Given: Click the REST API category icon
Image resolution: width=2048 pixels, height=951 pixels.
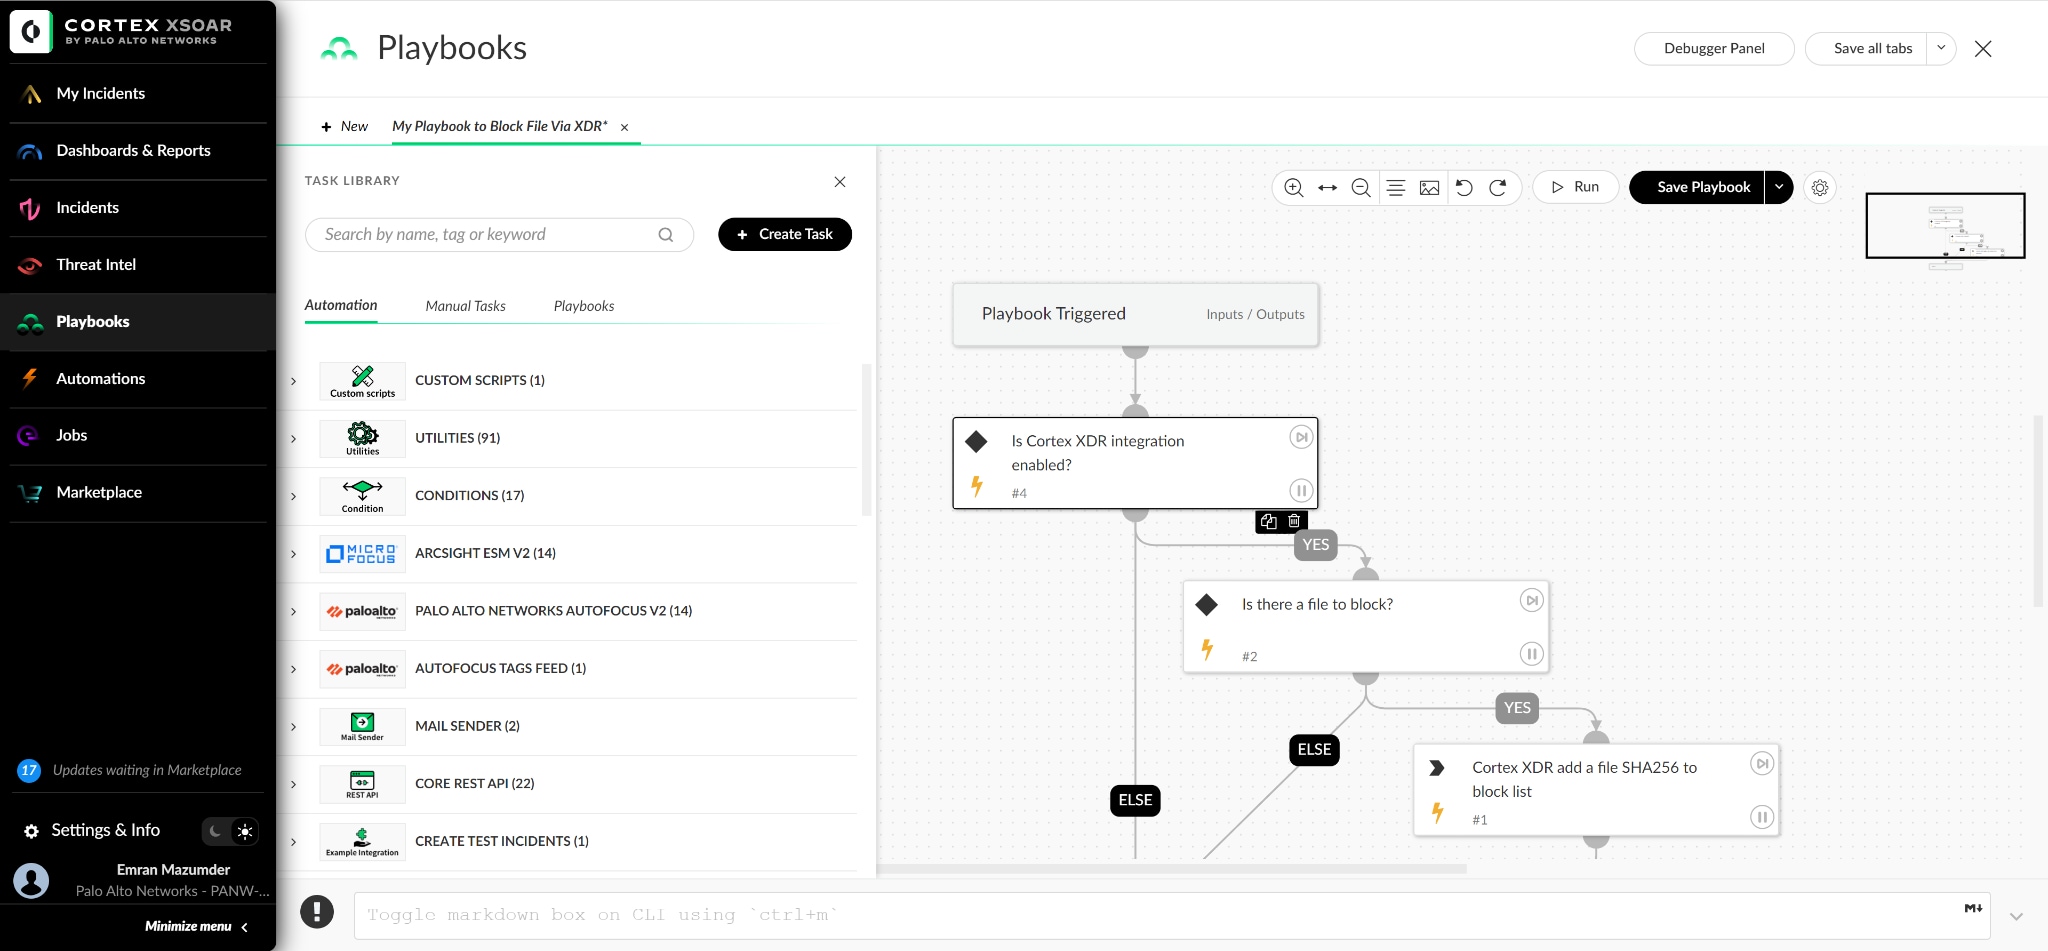Looking at the screenshot, I should (362, 784).
